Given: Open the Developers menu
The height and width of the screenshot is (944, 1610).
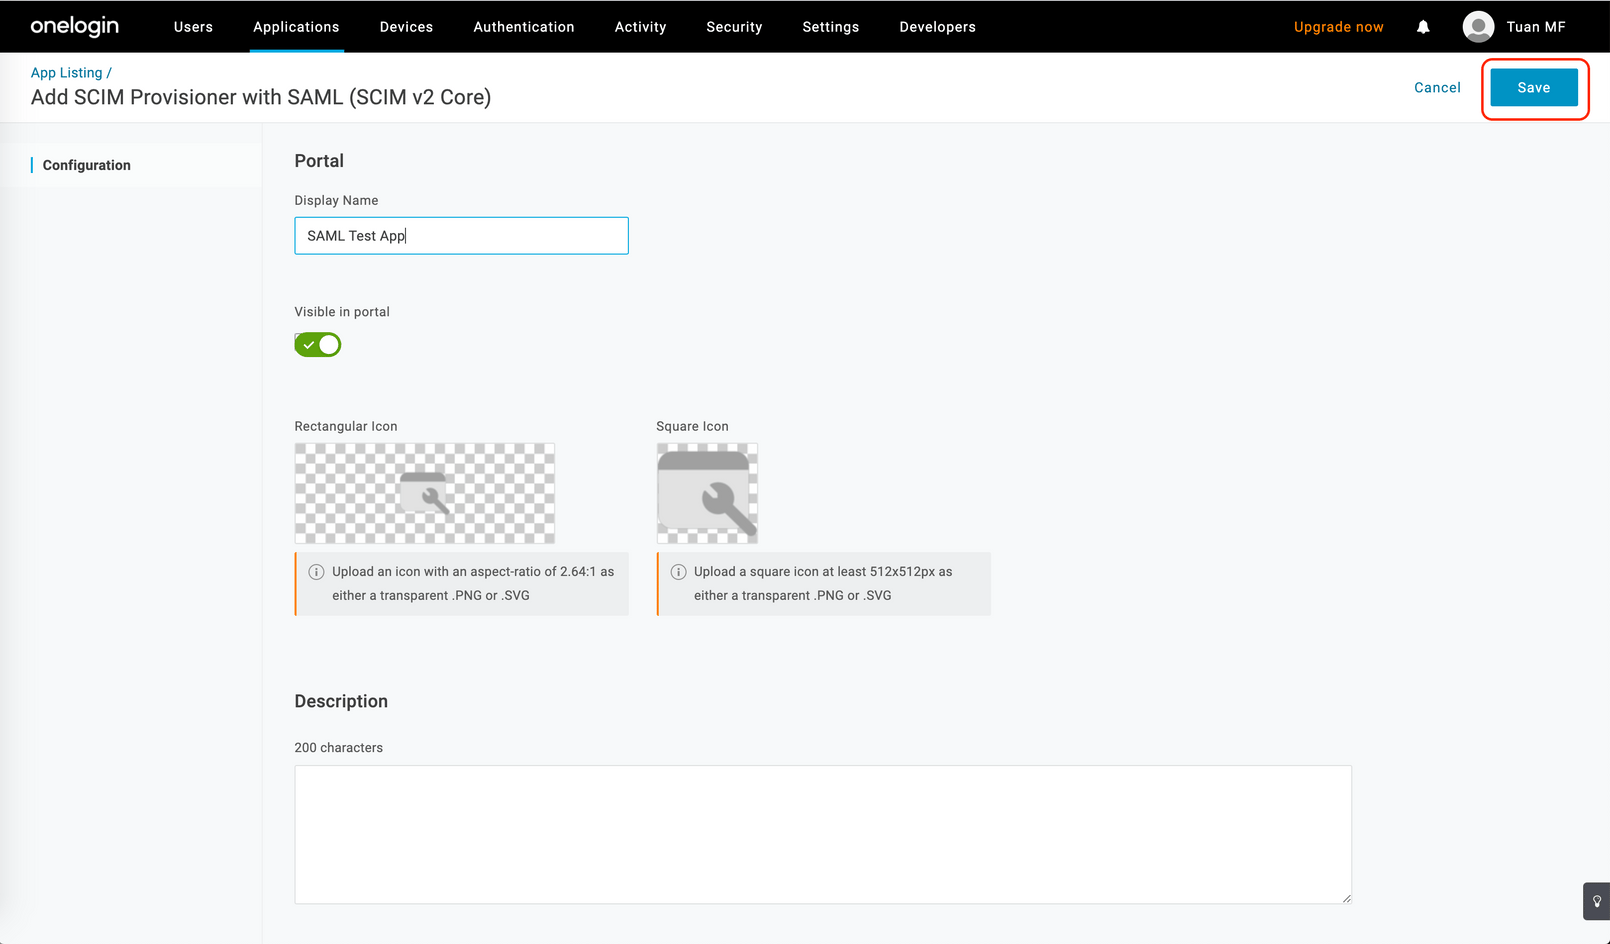Looking at the screenshot, I should pos(937,27).
